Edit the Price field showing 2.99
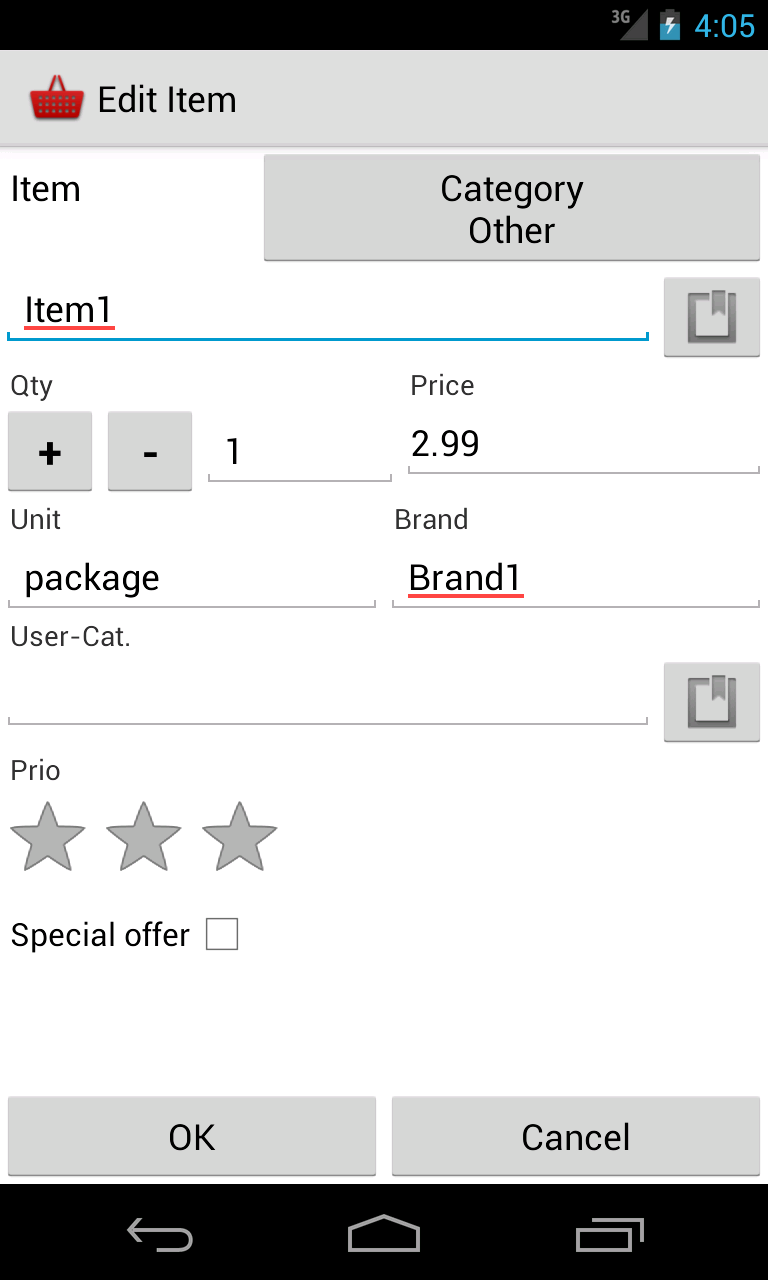 (584, 444)
